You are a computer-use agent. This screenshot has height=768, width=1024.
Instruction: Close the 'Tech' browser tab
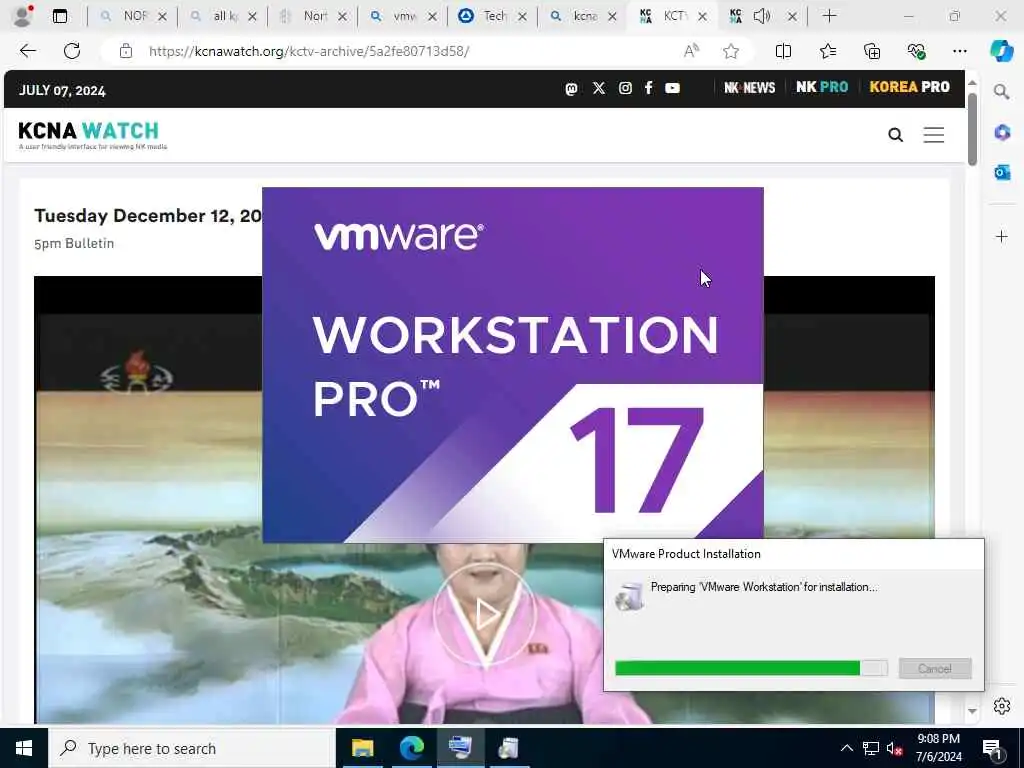click(522, 16)
